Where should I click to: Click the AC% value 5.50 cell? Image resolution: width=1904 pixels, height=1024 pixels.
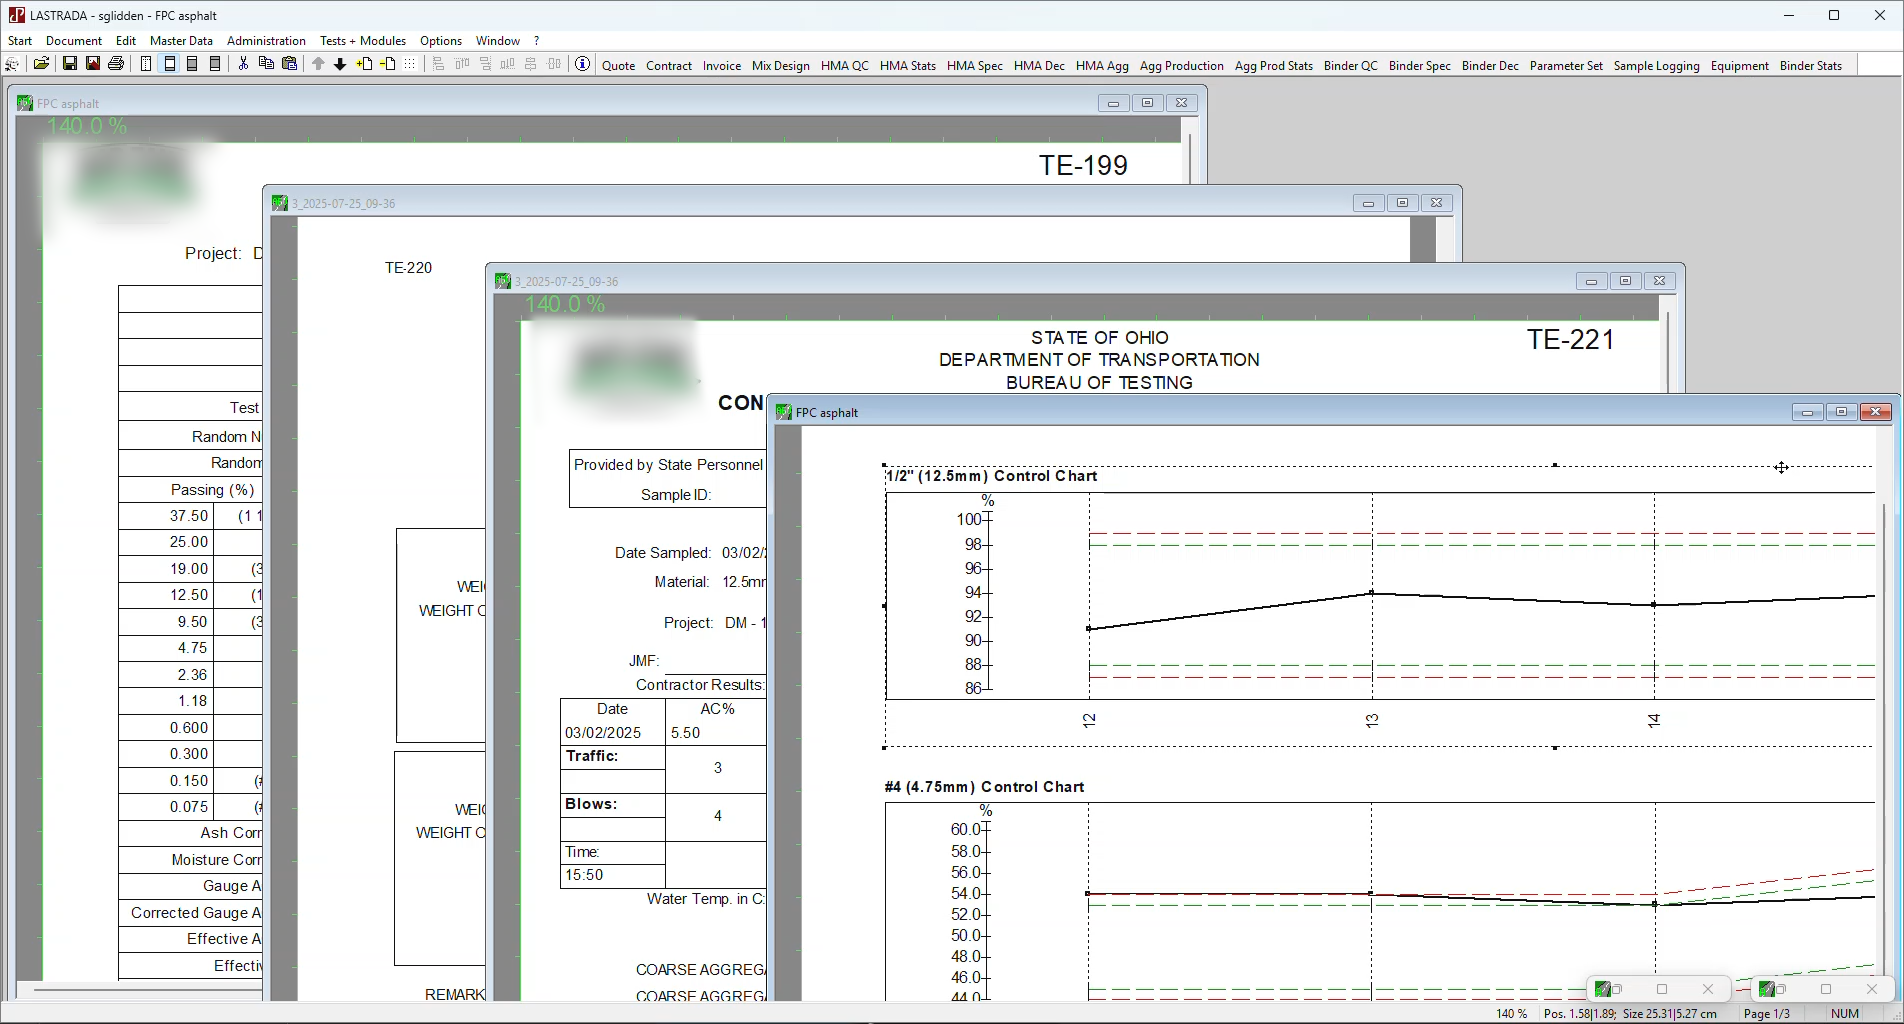tap(715, 733)
